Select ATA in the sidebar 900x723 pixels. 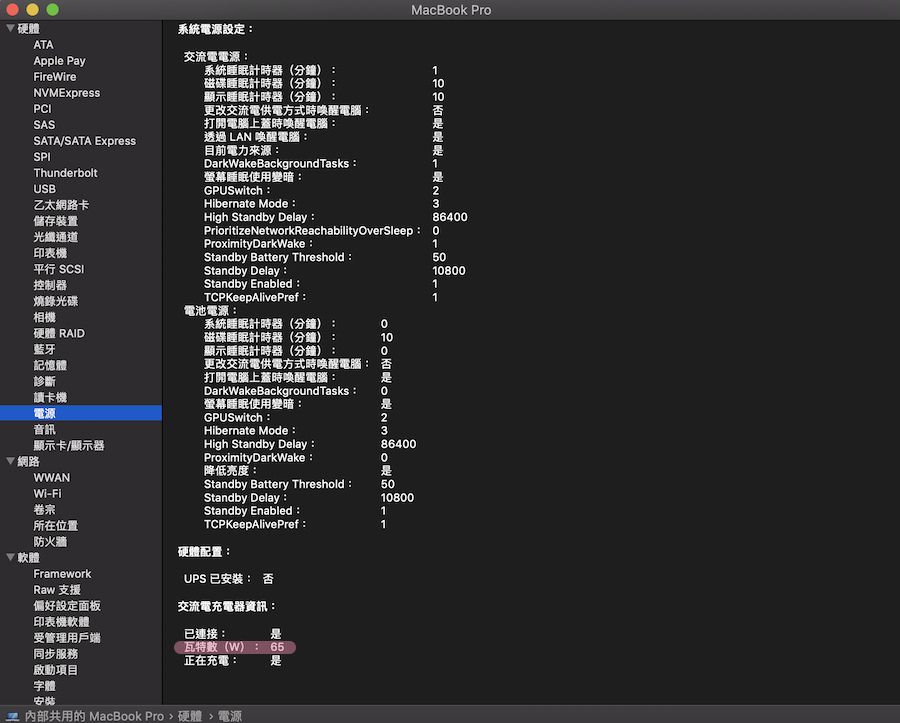pos(44,45)
